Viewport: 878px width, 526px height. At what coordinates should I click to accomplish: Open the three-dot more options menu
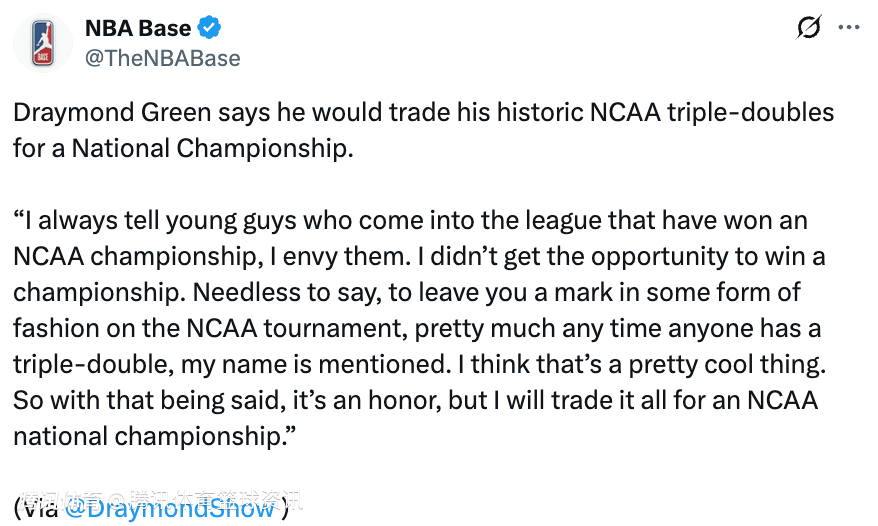pos(847,29)
